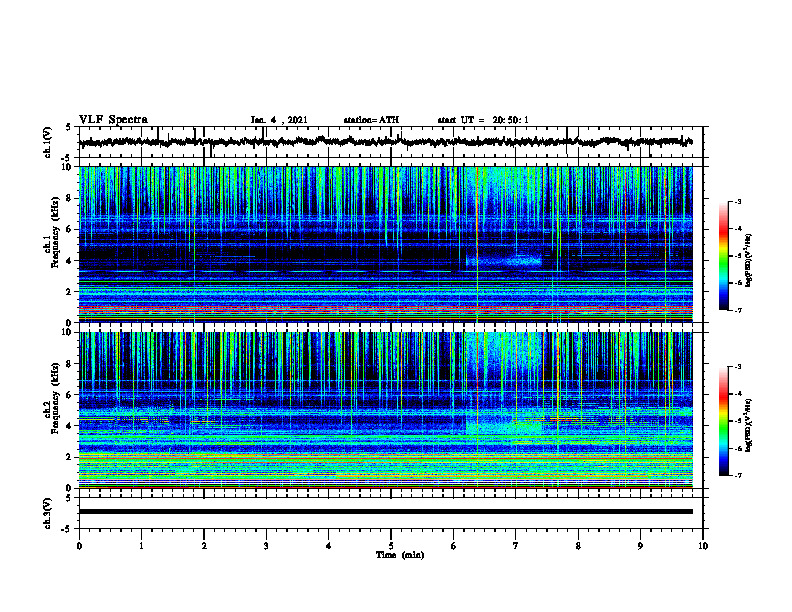Click the time axis tick label "6"
Viewport: 792px width, 612px height.
(x=454, y=546)
